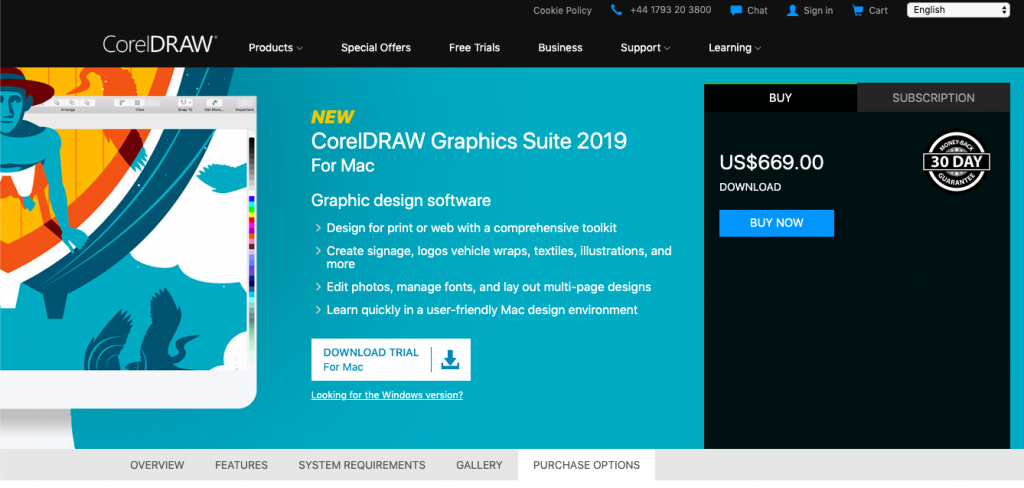
Task: Click the Sign in person icon
Action: click(793, 10)
